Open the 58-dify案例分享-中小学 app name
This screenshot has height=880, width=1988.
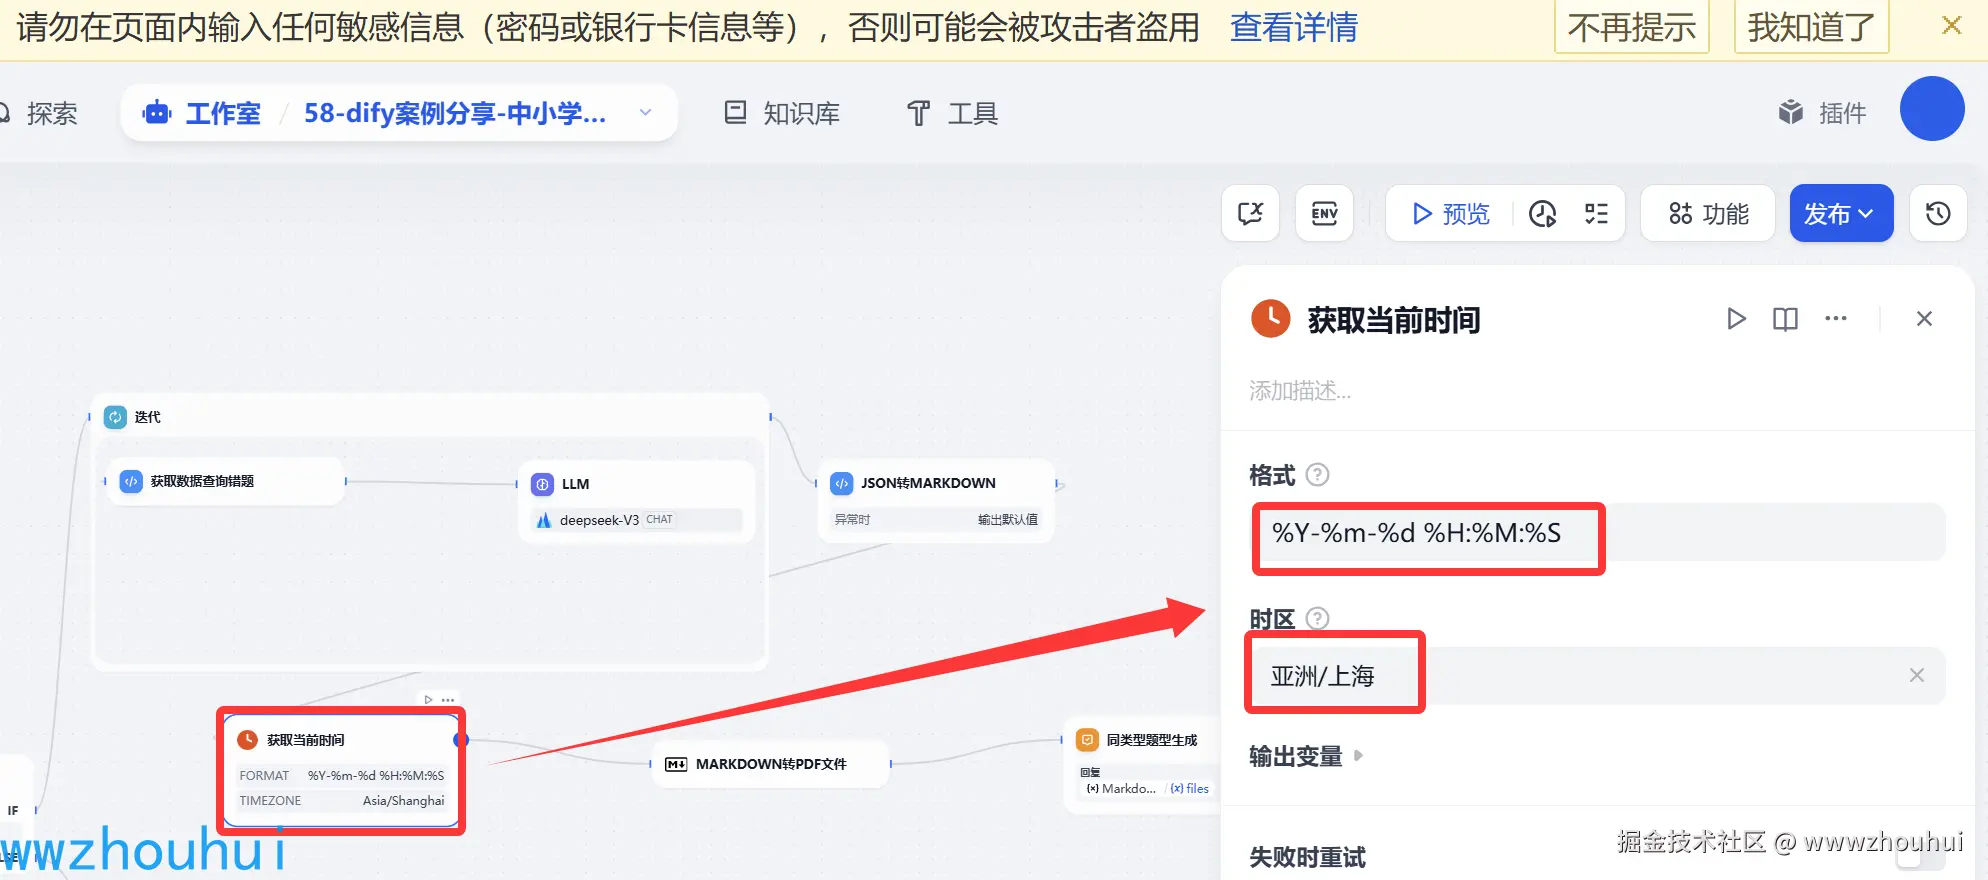pyautogui.click(x=455, y=114)
